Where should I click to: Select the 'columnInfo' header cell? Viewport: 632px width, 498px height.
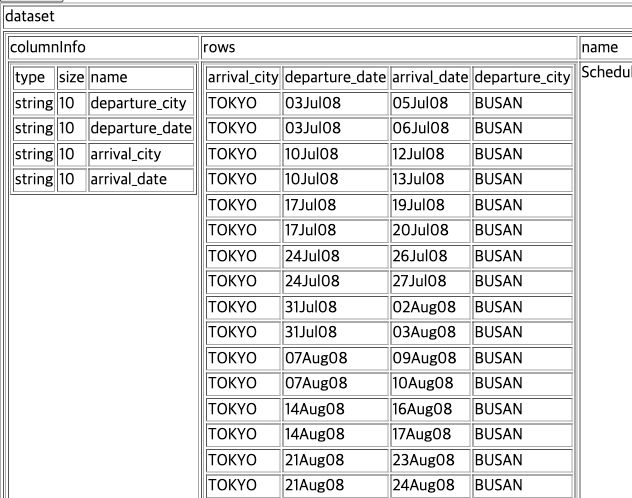[103, 48]
